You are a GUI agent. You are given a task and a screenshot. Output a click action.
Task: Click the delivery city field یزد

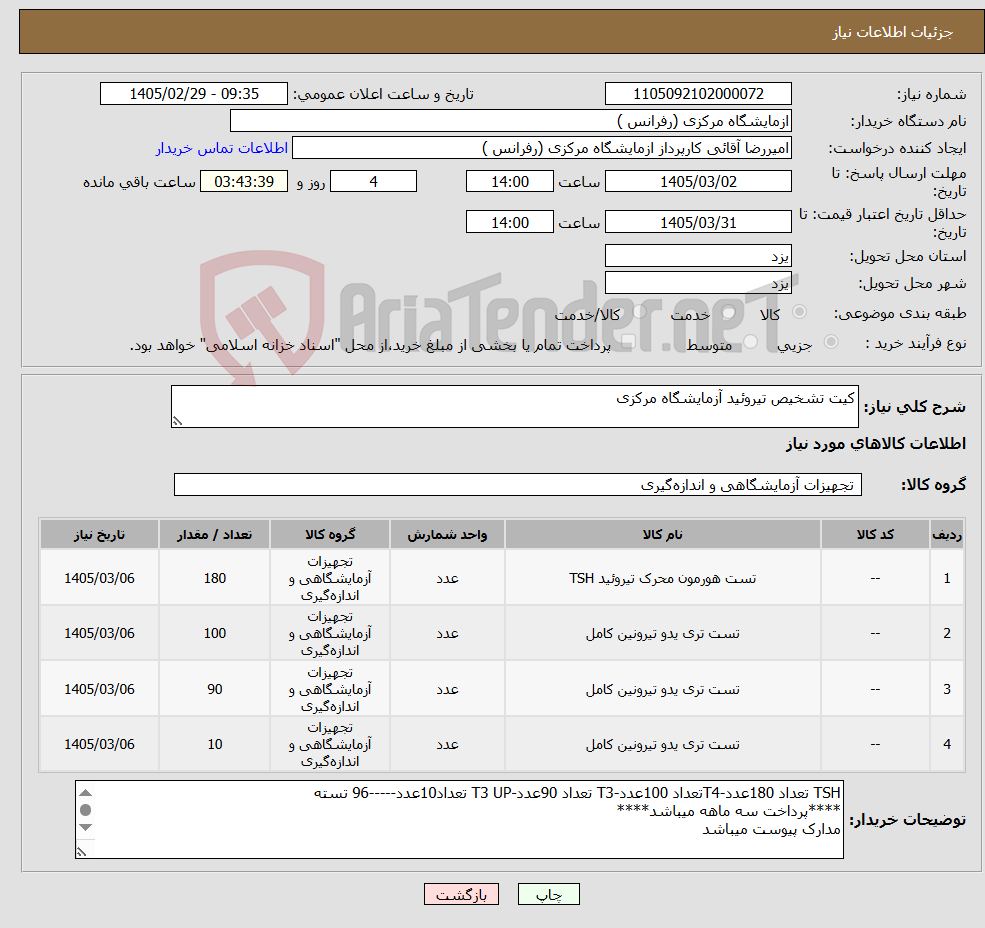point(698,283)
